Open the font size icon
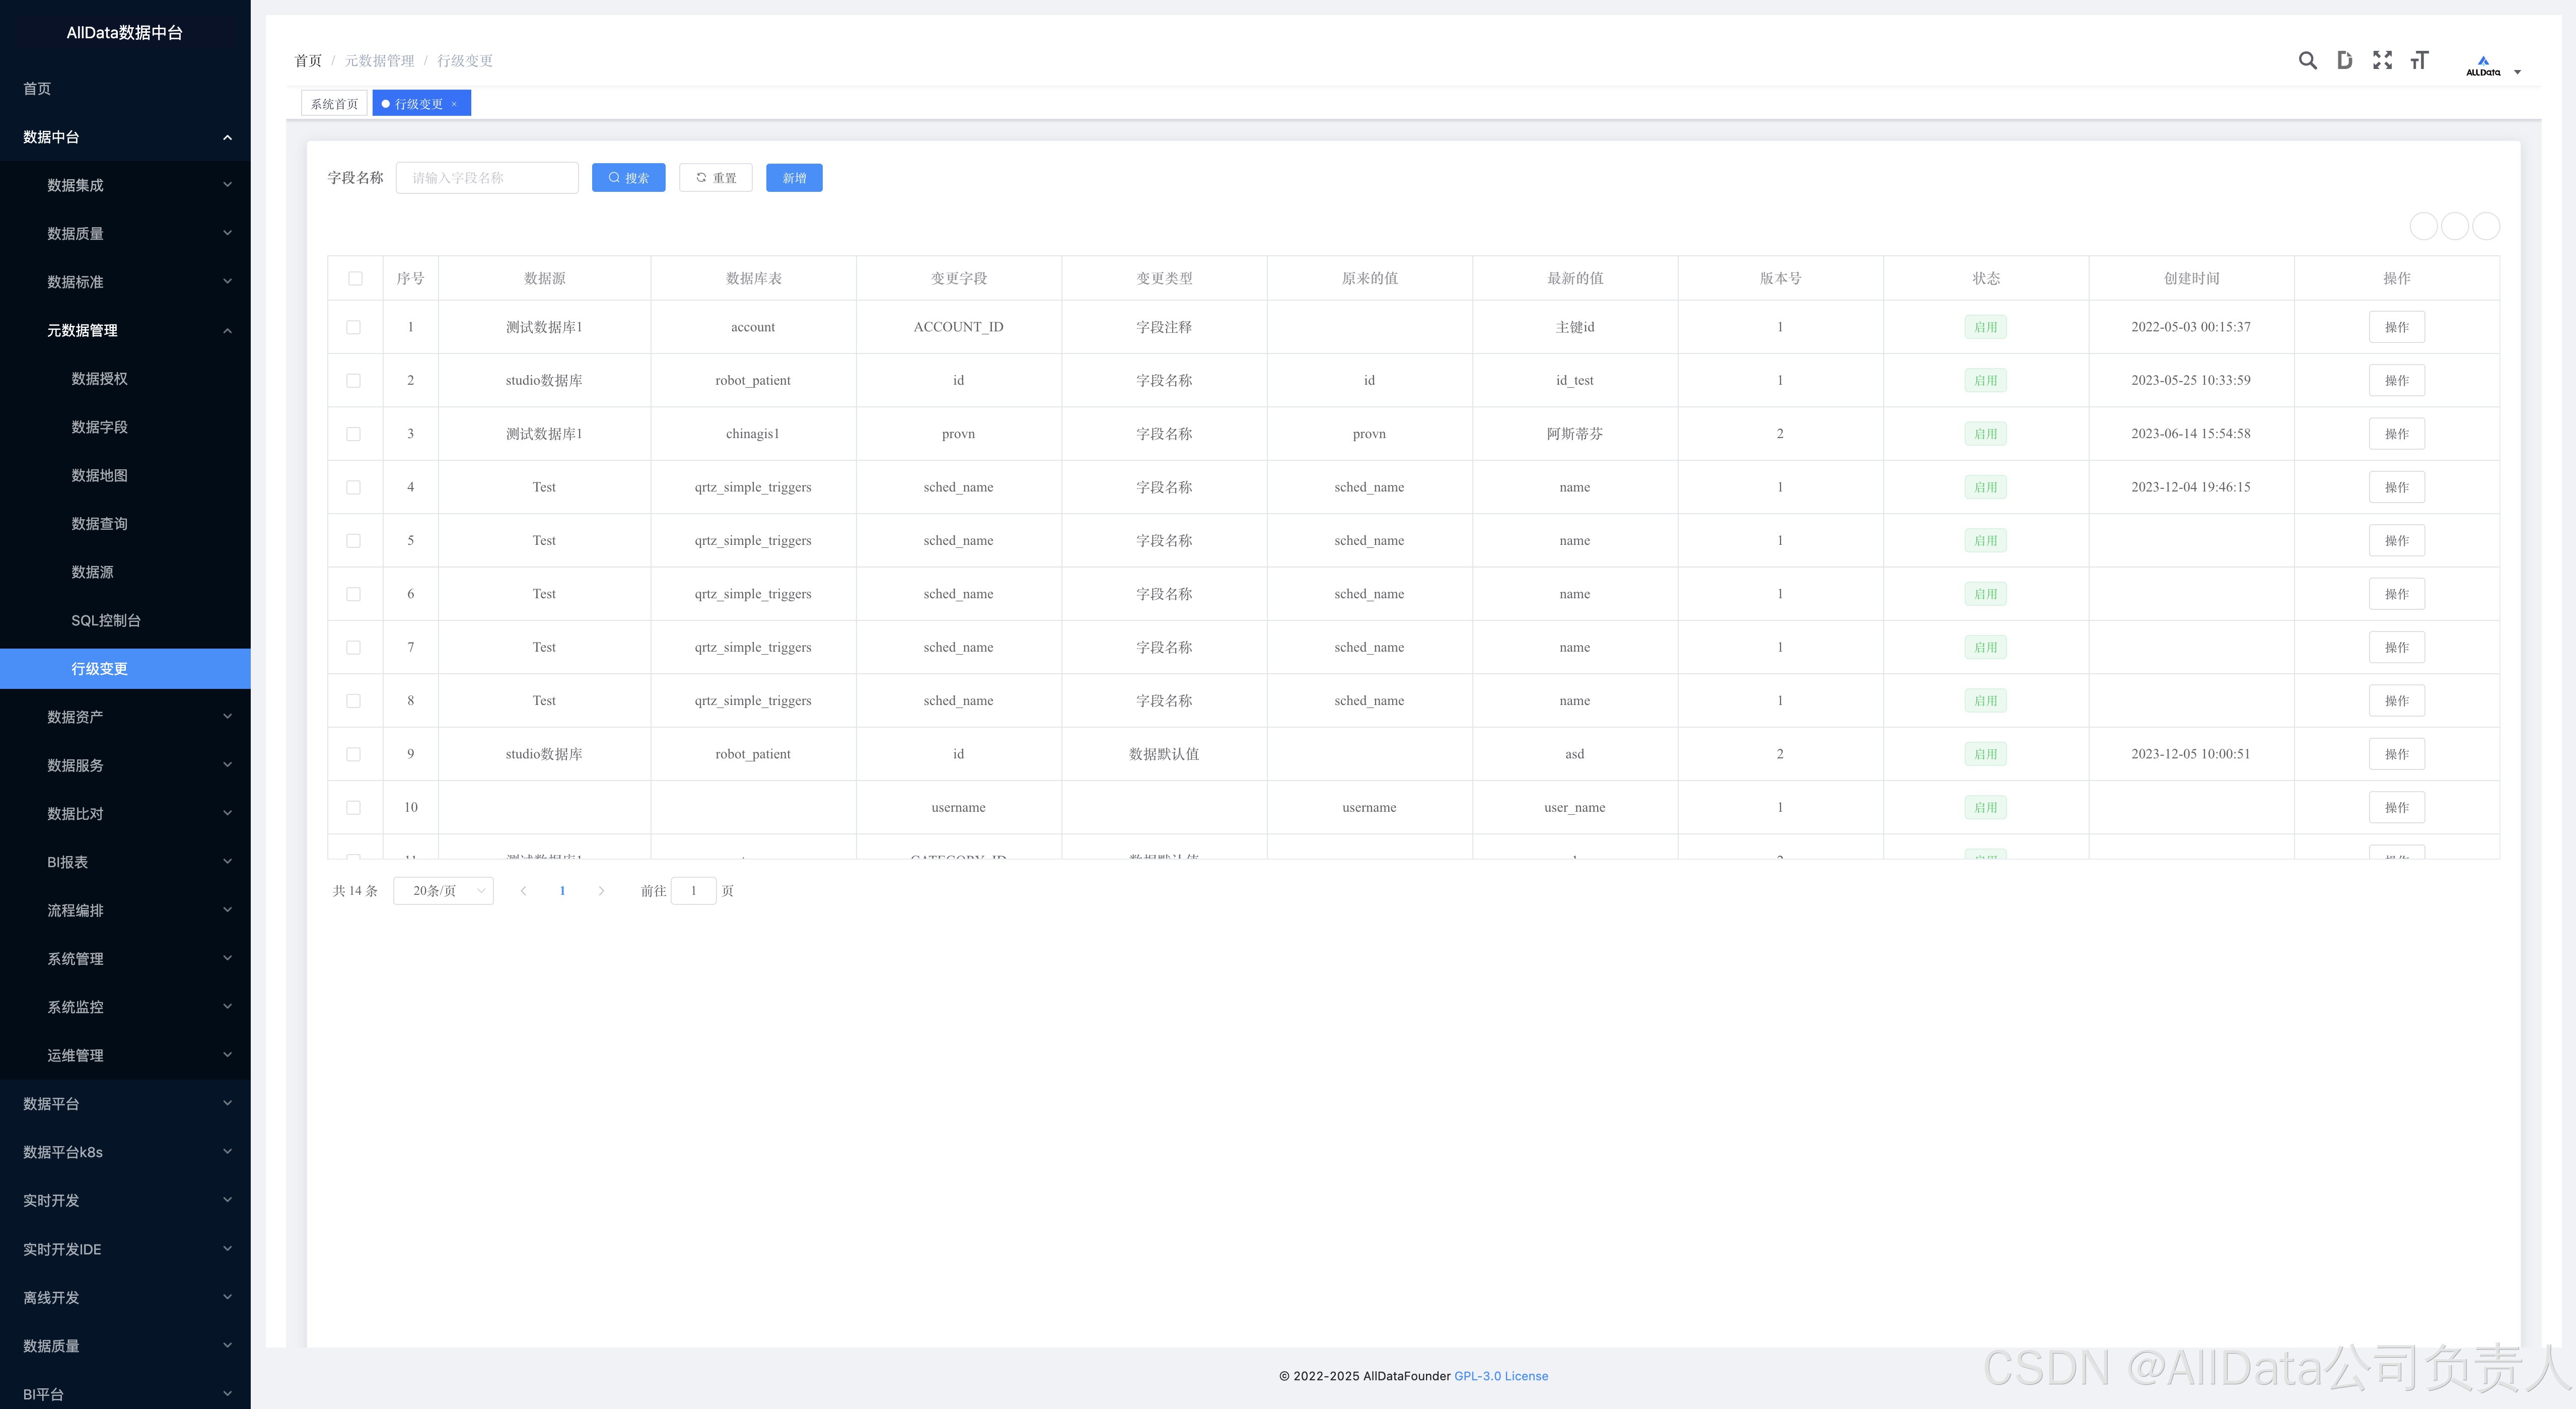Screen dimensions: 2576x1409 pyautogui.click(x=2419, y=60)
